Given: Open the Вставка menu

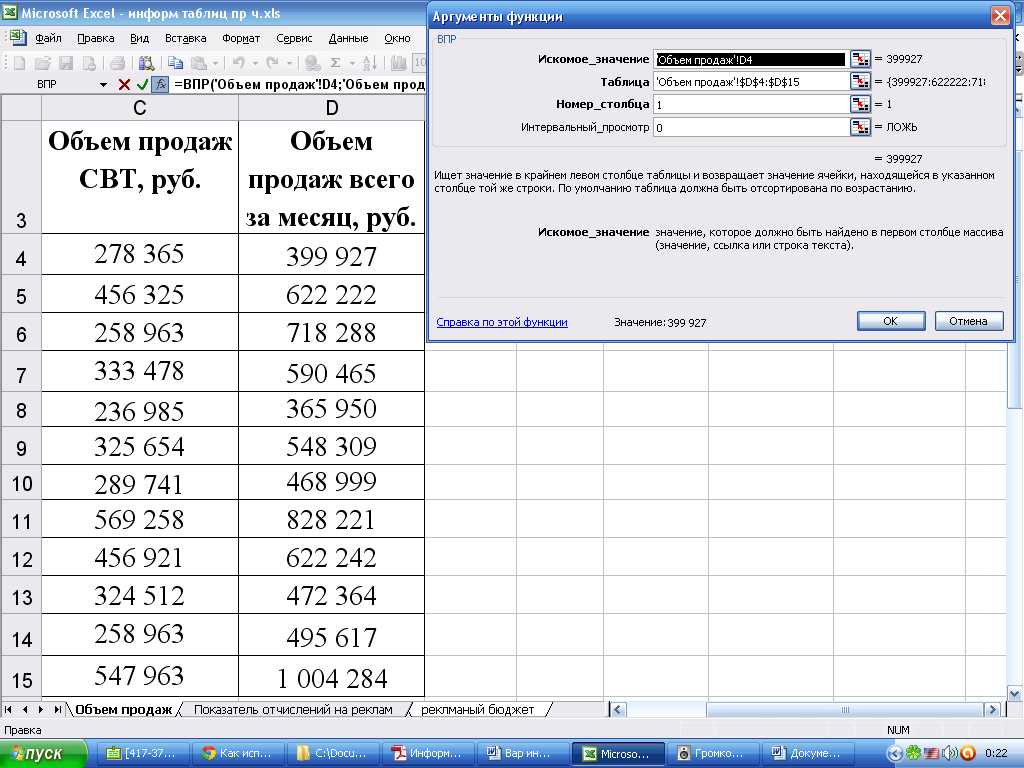Looking at the screenshot, I should click(x=185, y=38).
